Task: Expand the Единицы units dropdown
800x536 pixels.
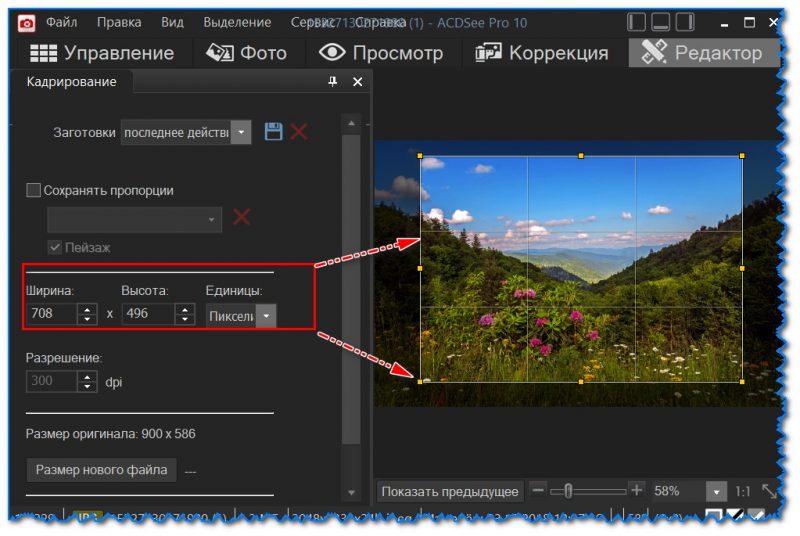Action: (x=266, y=315)
